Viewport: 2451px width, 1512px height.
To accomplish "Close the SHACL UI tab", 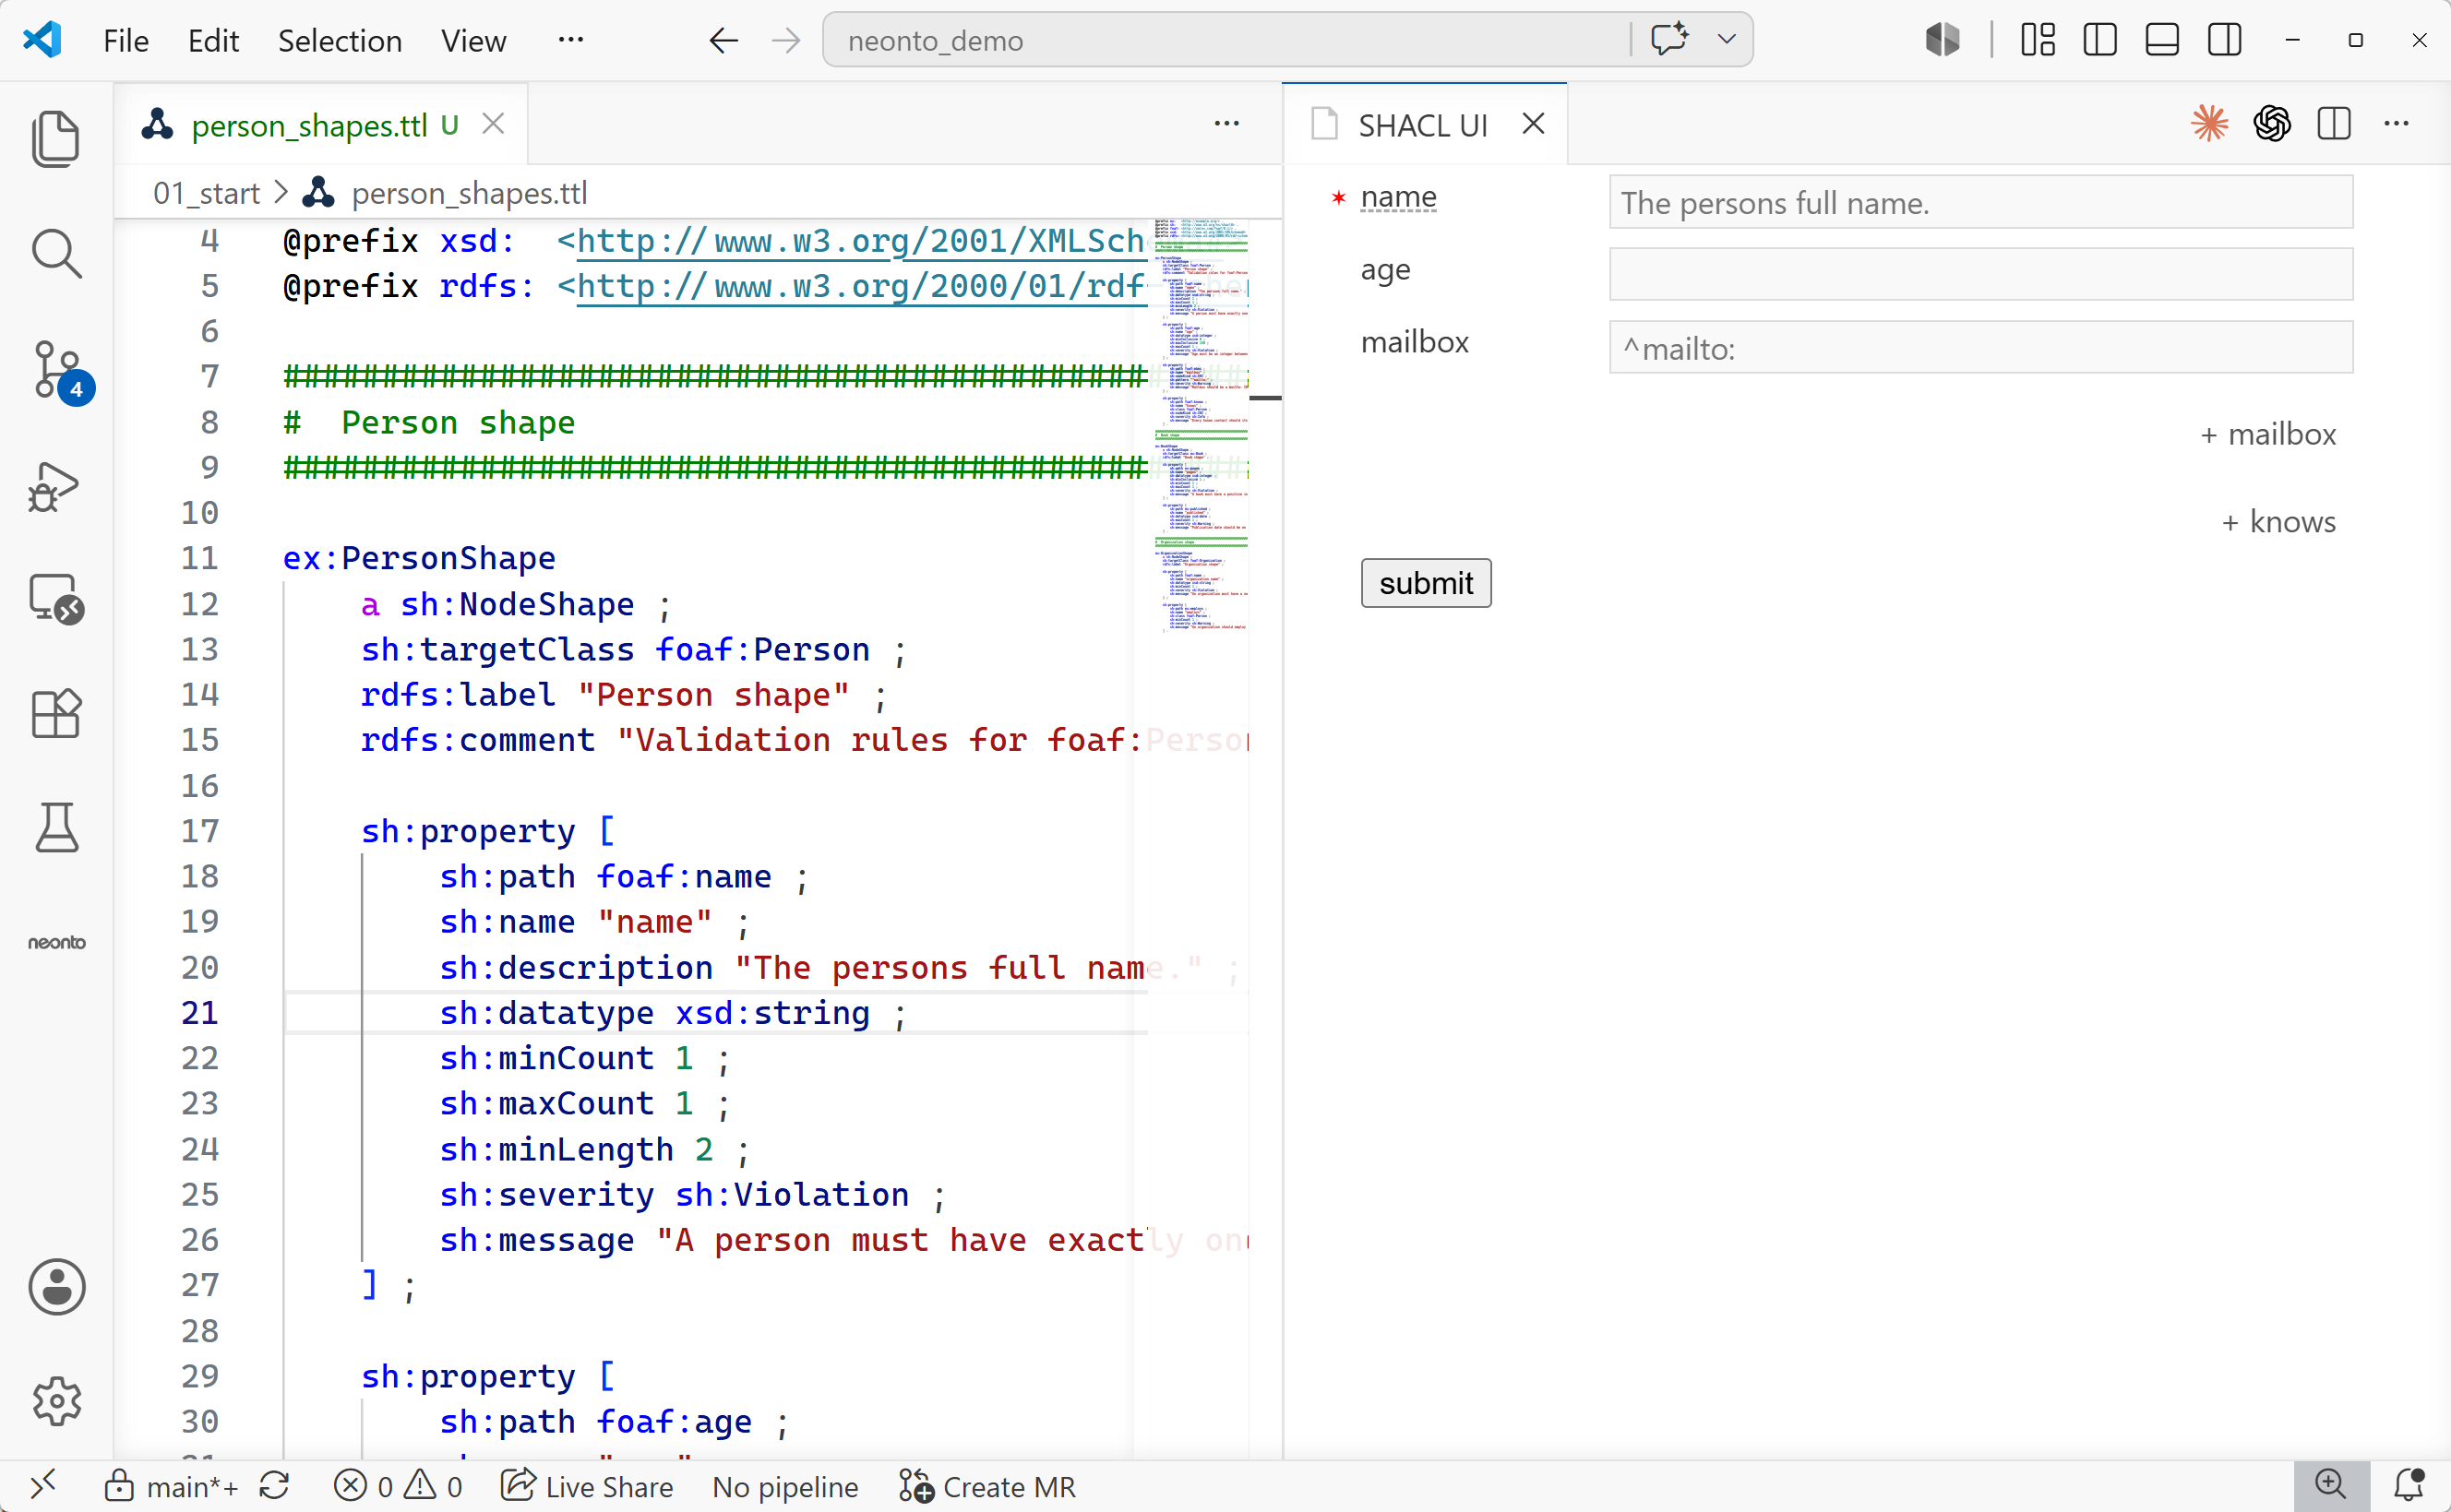I will pyautogui.click(x=1533, y=124).
